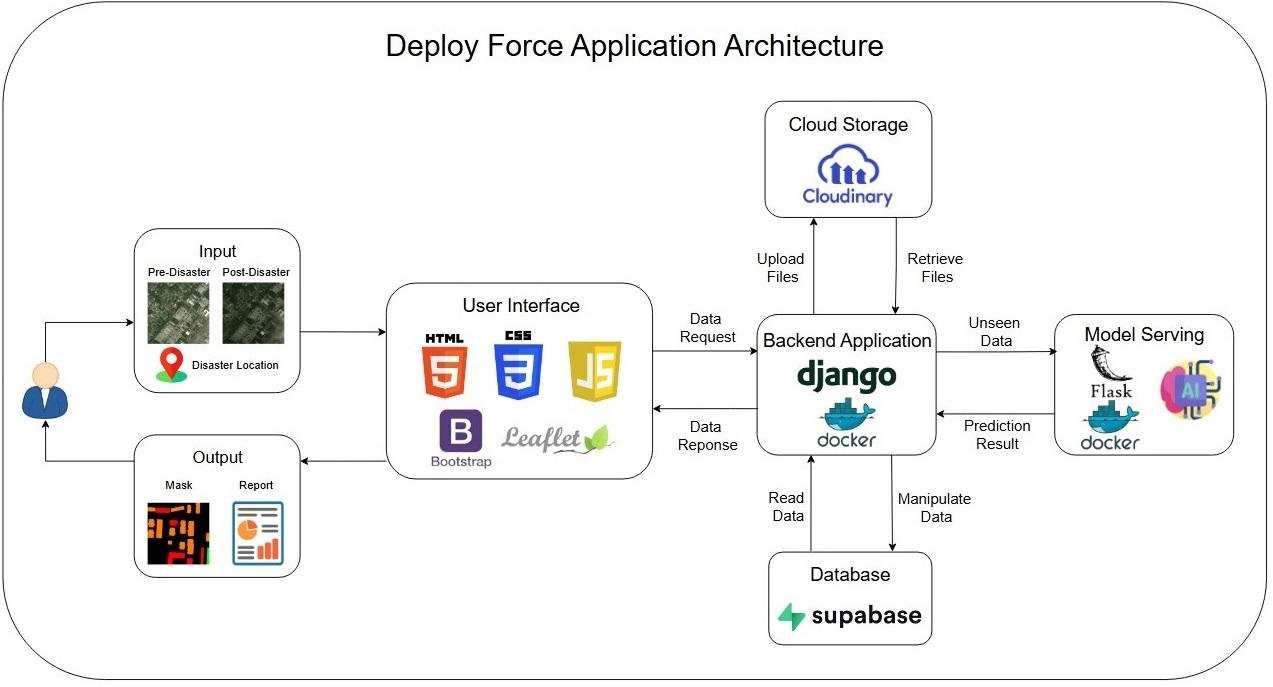The image size is (1273, 687).
Task: Click the supabase logo
Action: pos(850,615)
